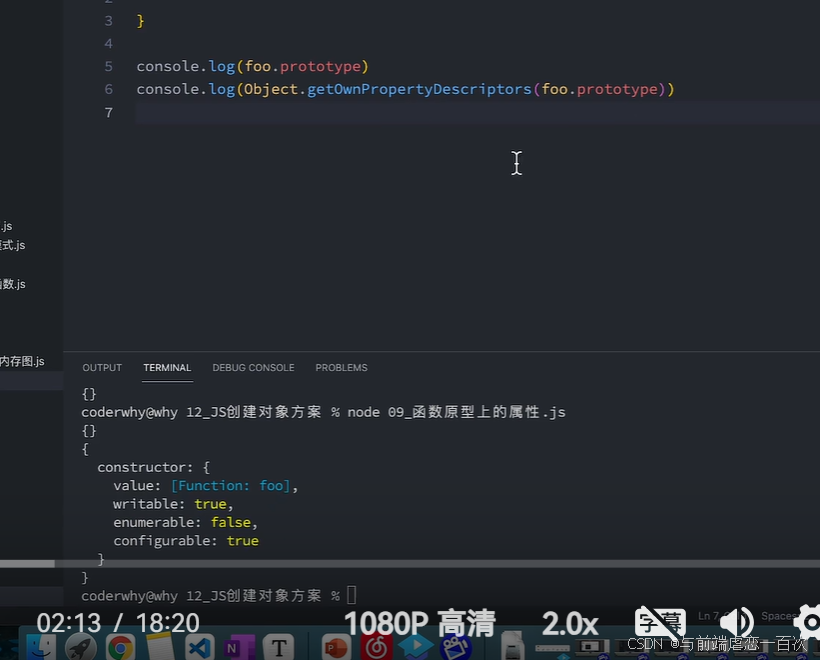Screen dimensions: 820x660
Task: Click getOwnPropertyDescriptors in line 6
Action: coord(419,89)
